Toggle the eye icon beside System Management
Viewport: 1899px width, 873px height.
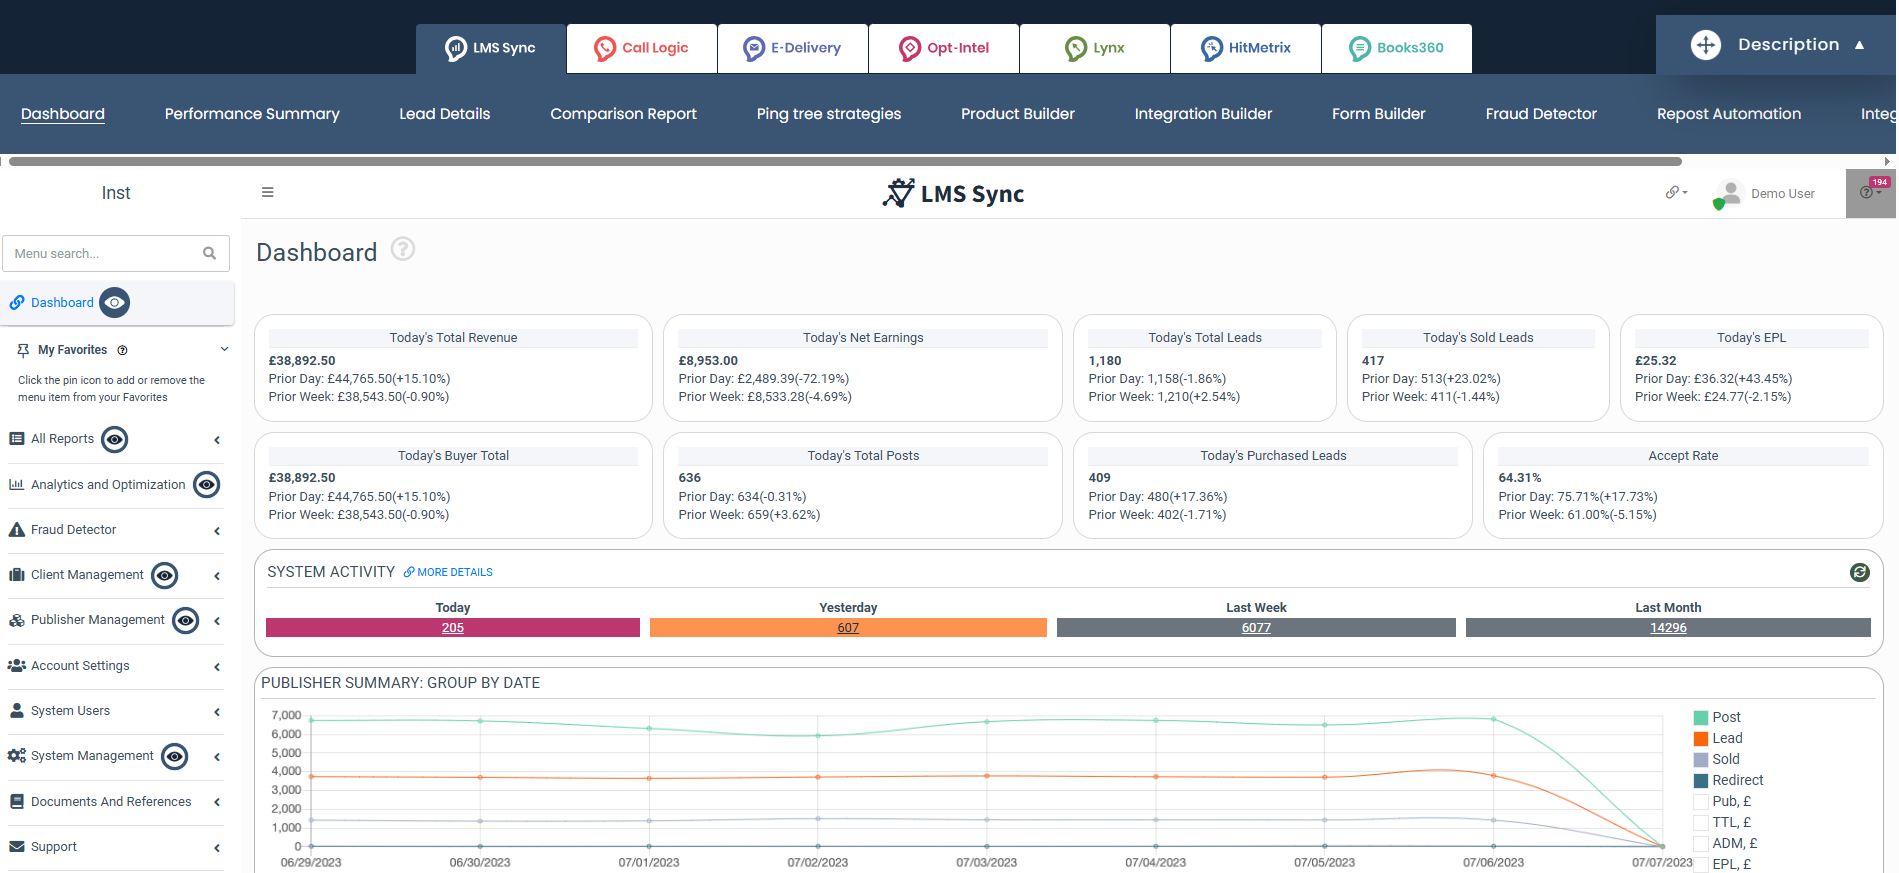(x=175, y=756)
